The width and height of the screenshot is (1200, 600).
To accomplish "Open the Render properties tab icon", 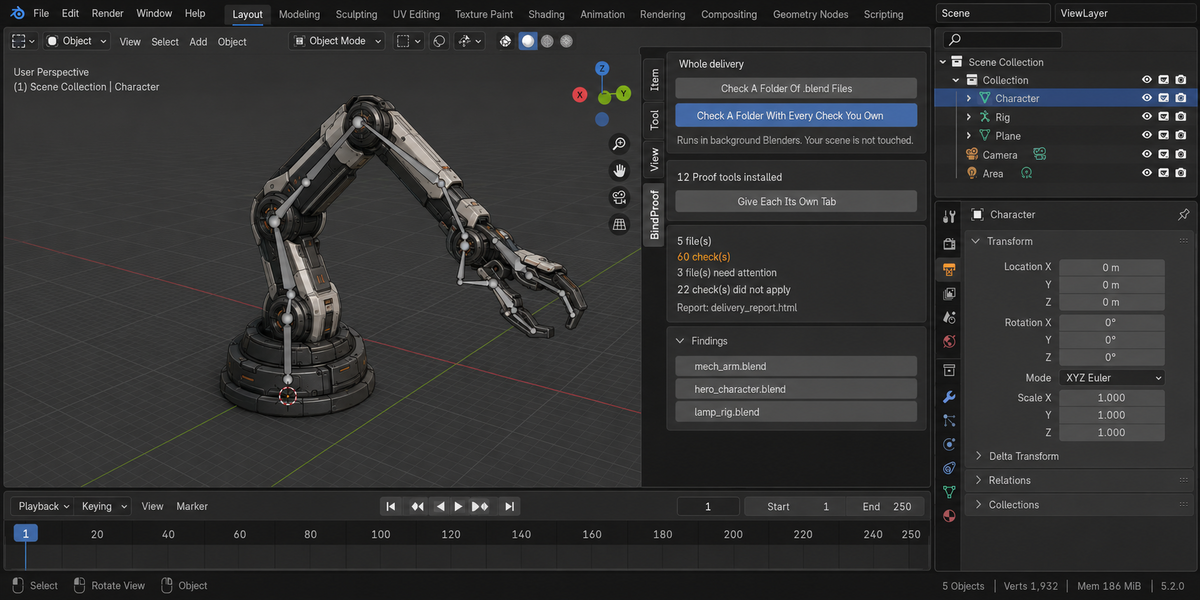I will coord(949,244).
